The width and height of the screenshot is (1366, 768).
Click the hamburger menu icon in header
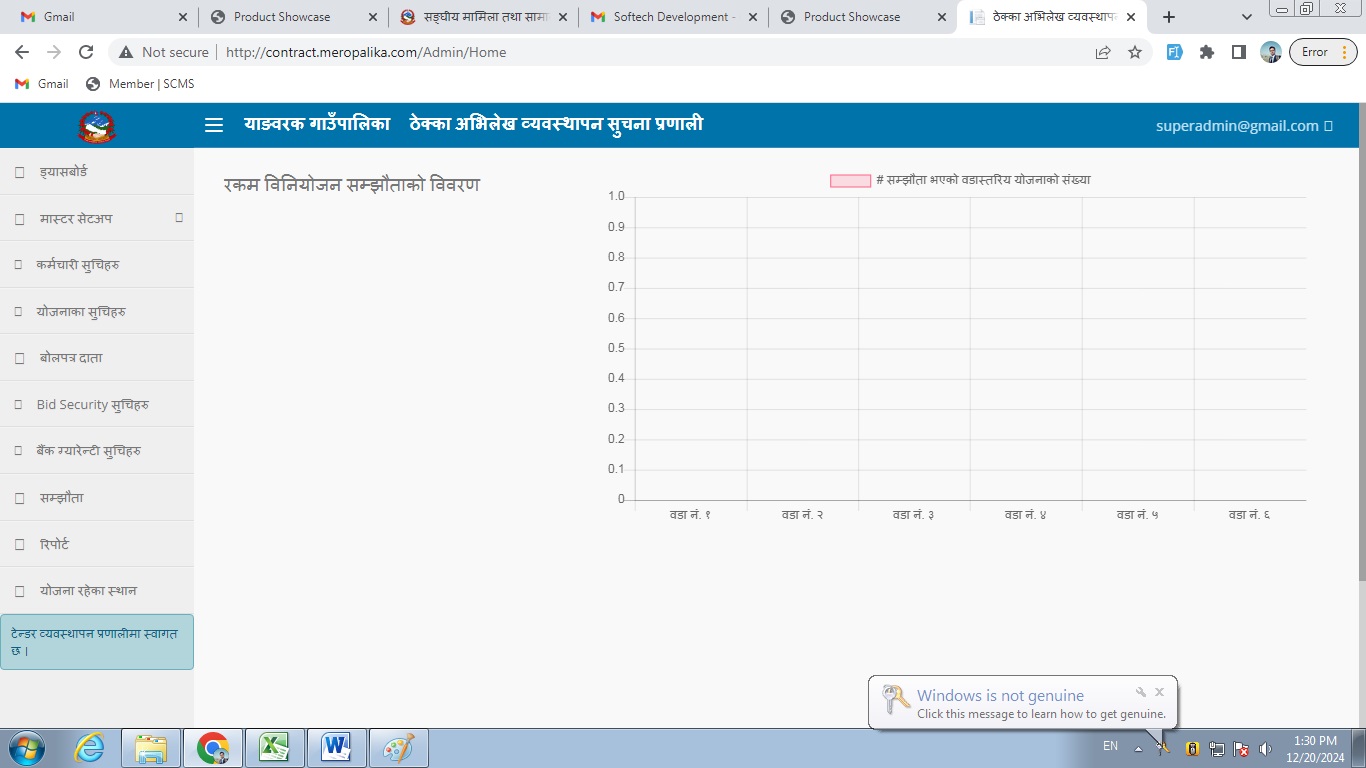click(213, 125)
